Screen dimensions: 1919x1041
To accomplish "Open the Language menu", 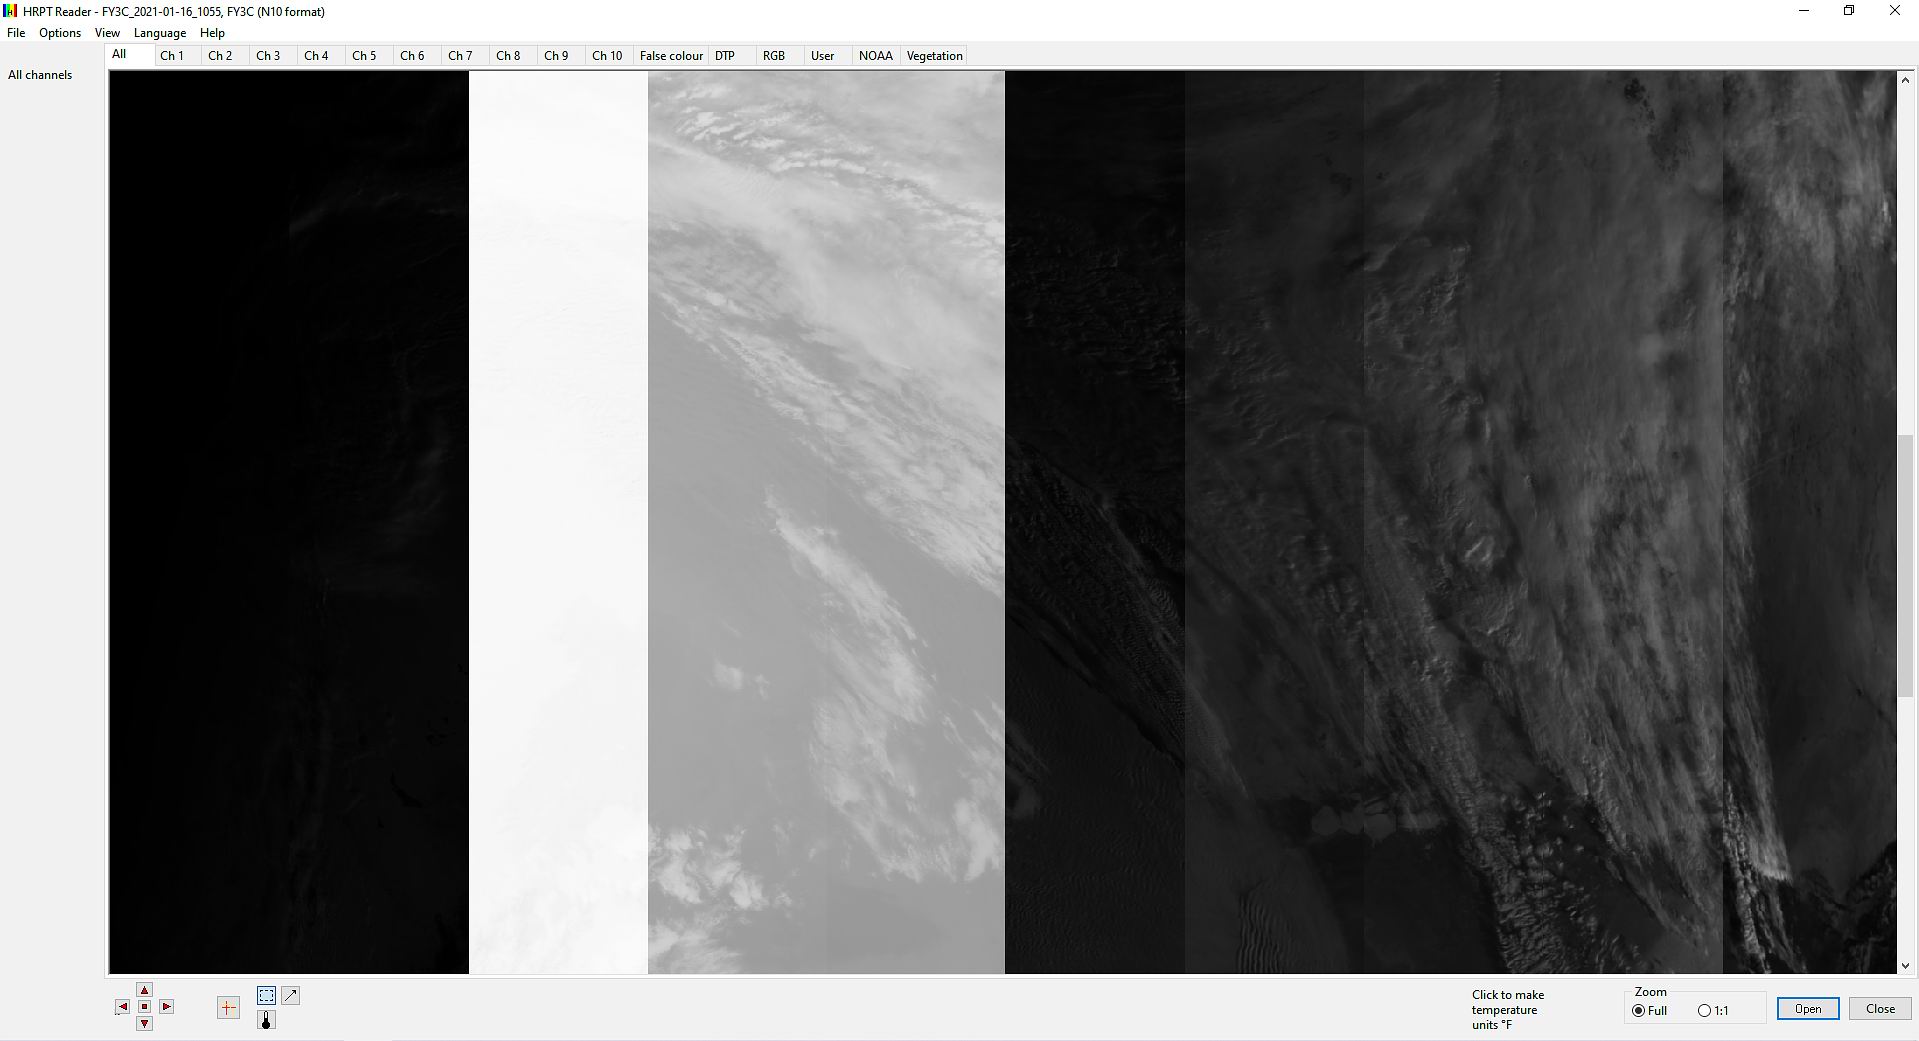I will point(160,33).
